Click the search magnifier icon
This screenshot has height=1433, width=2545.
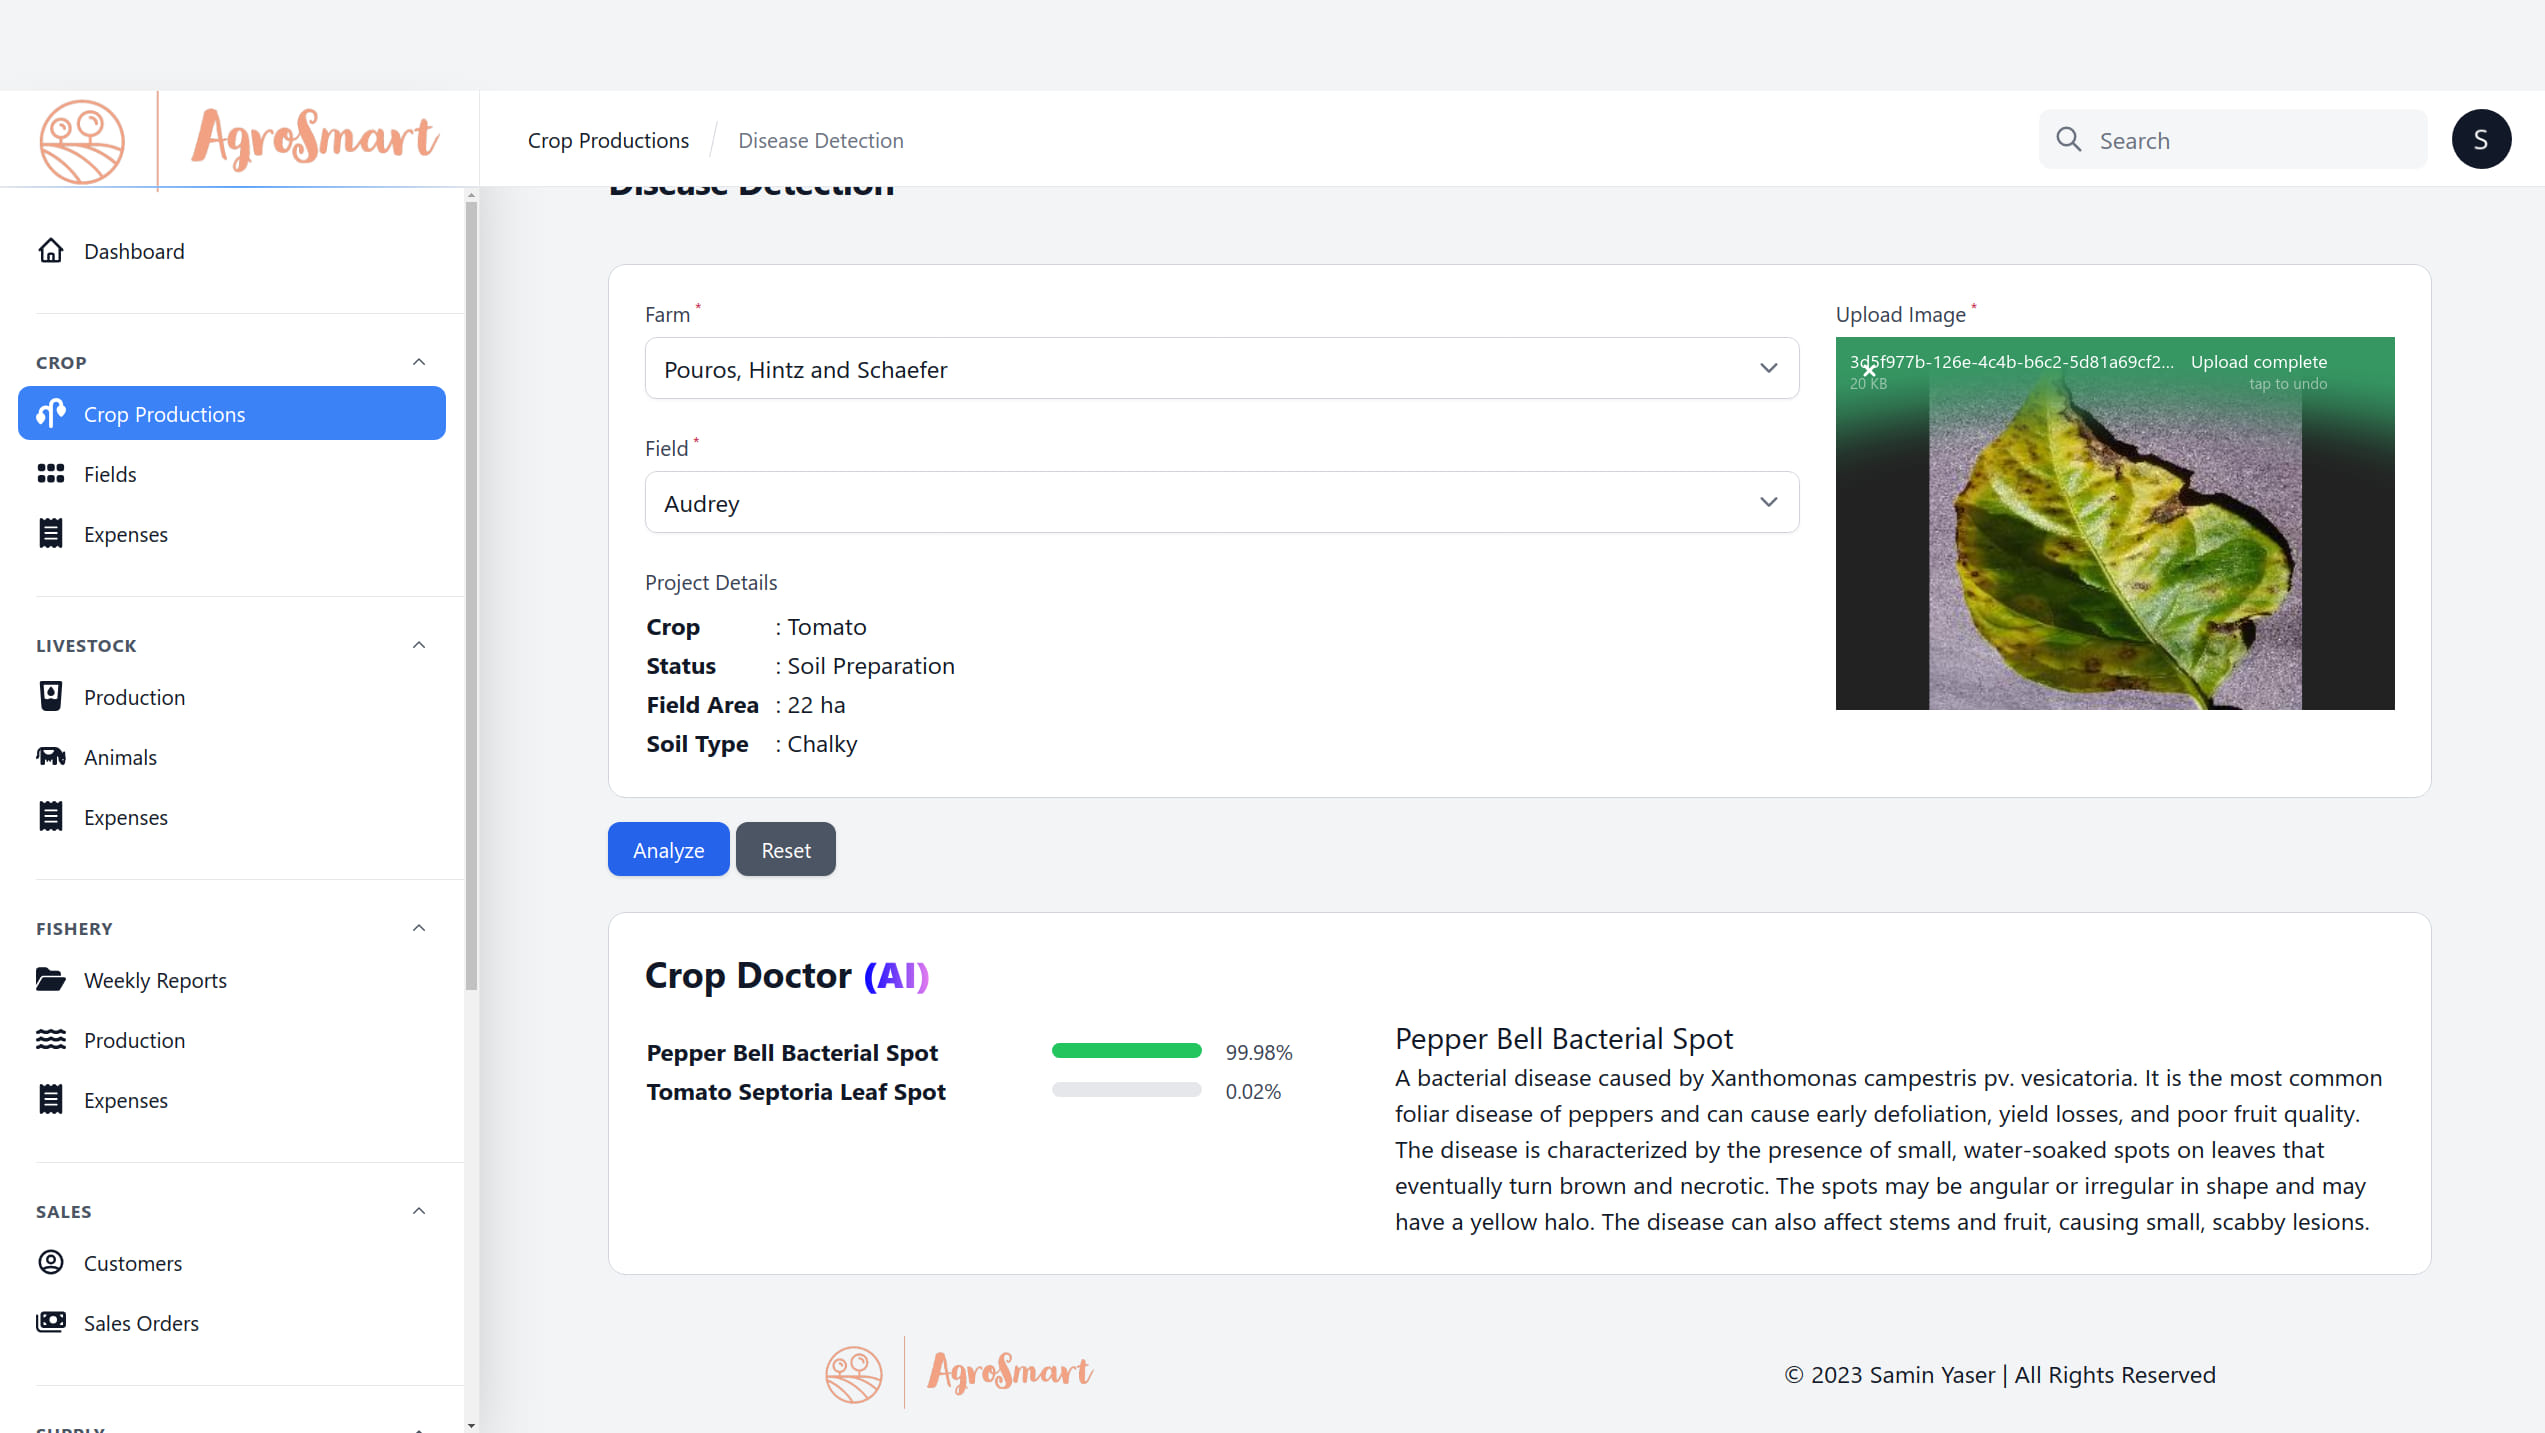click(2068, 140)
